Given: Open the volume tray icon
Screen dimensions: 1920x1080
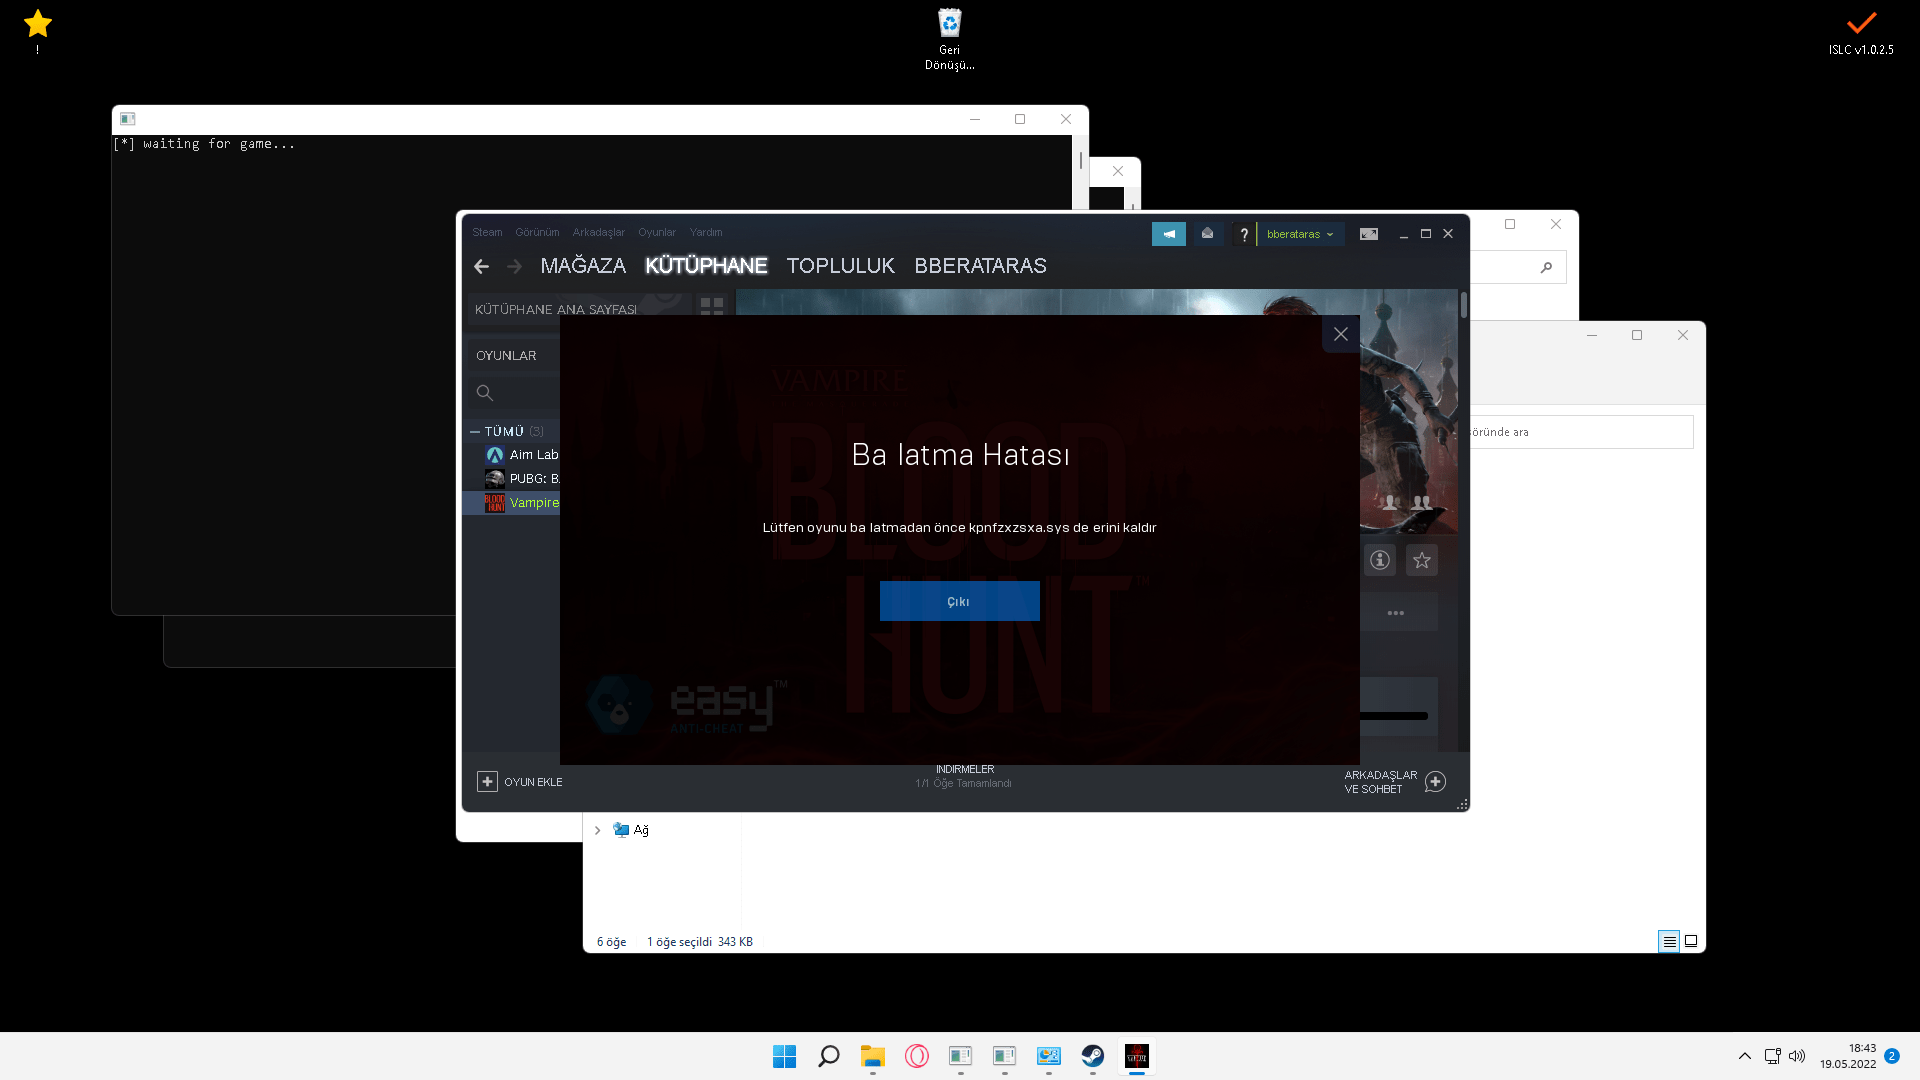Looking at the screenshot, I should click(1797, 1056).
